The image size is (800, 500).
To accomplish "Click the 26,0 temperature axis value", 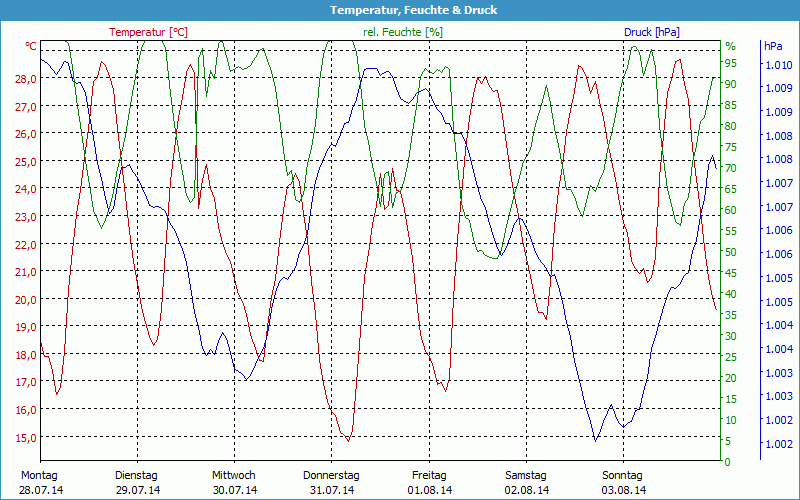I will tap(26, 134).
